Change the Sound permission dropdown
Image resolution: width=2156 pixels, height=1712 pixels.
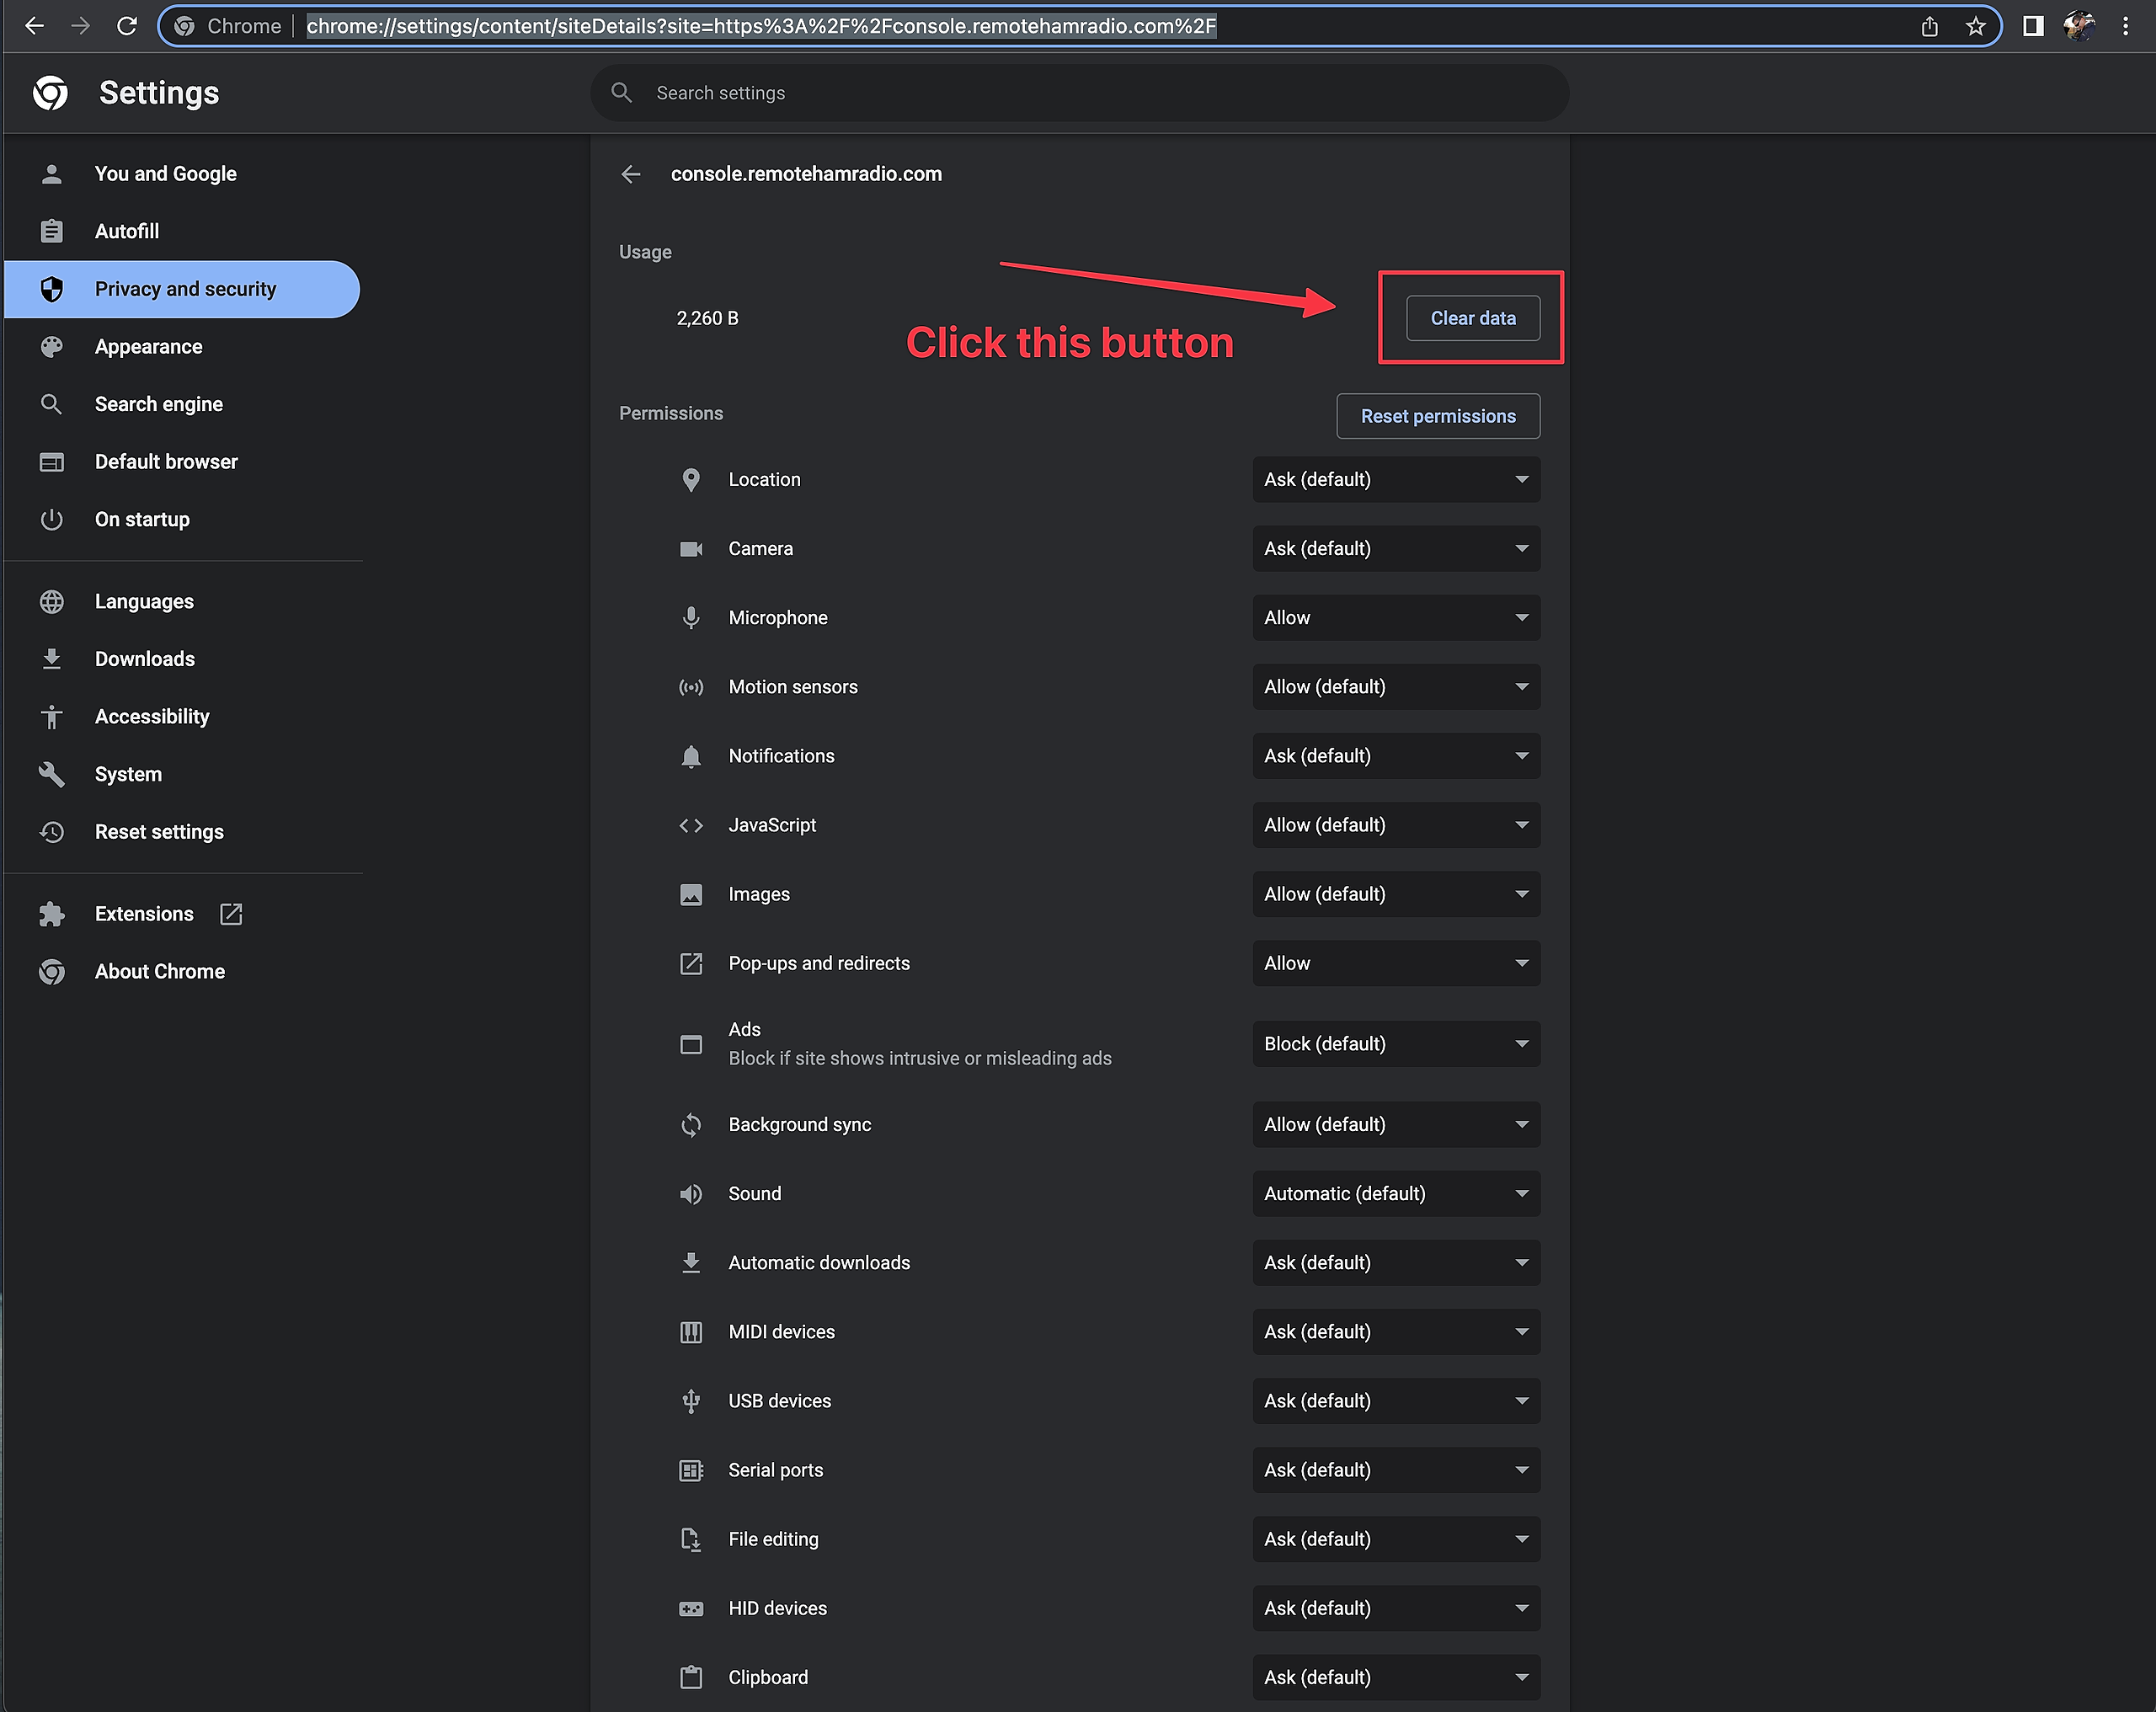click(x=1395, y=1194)
